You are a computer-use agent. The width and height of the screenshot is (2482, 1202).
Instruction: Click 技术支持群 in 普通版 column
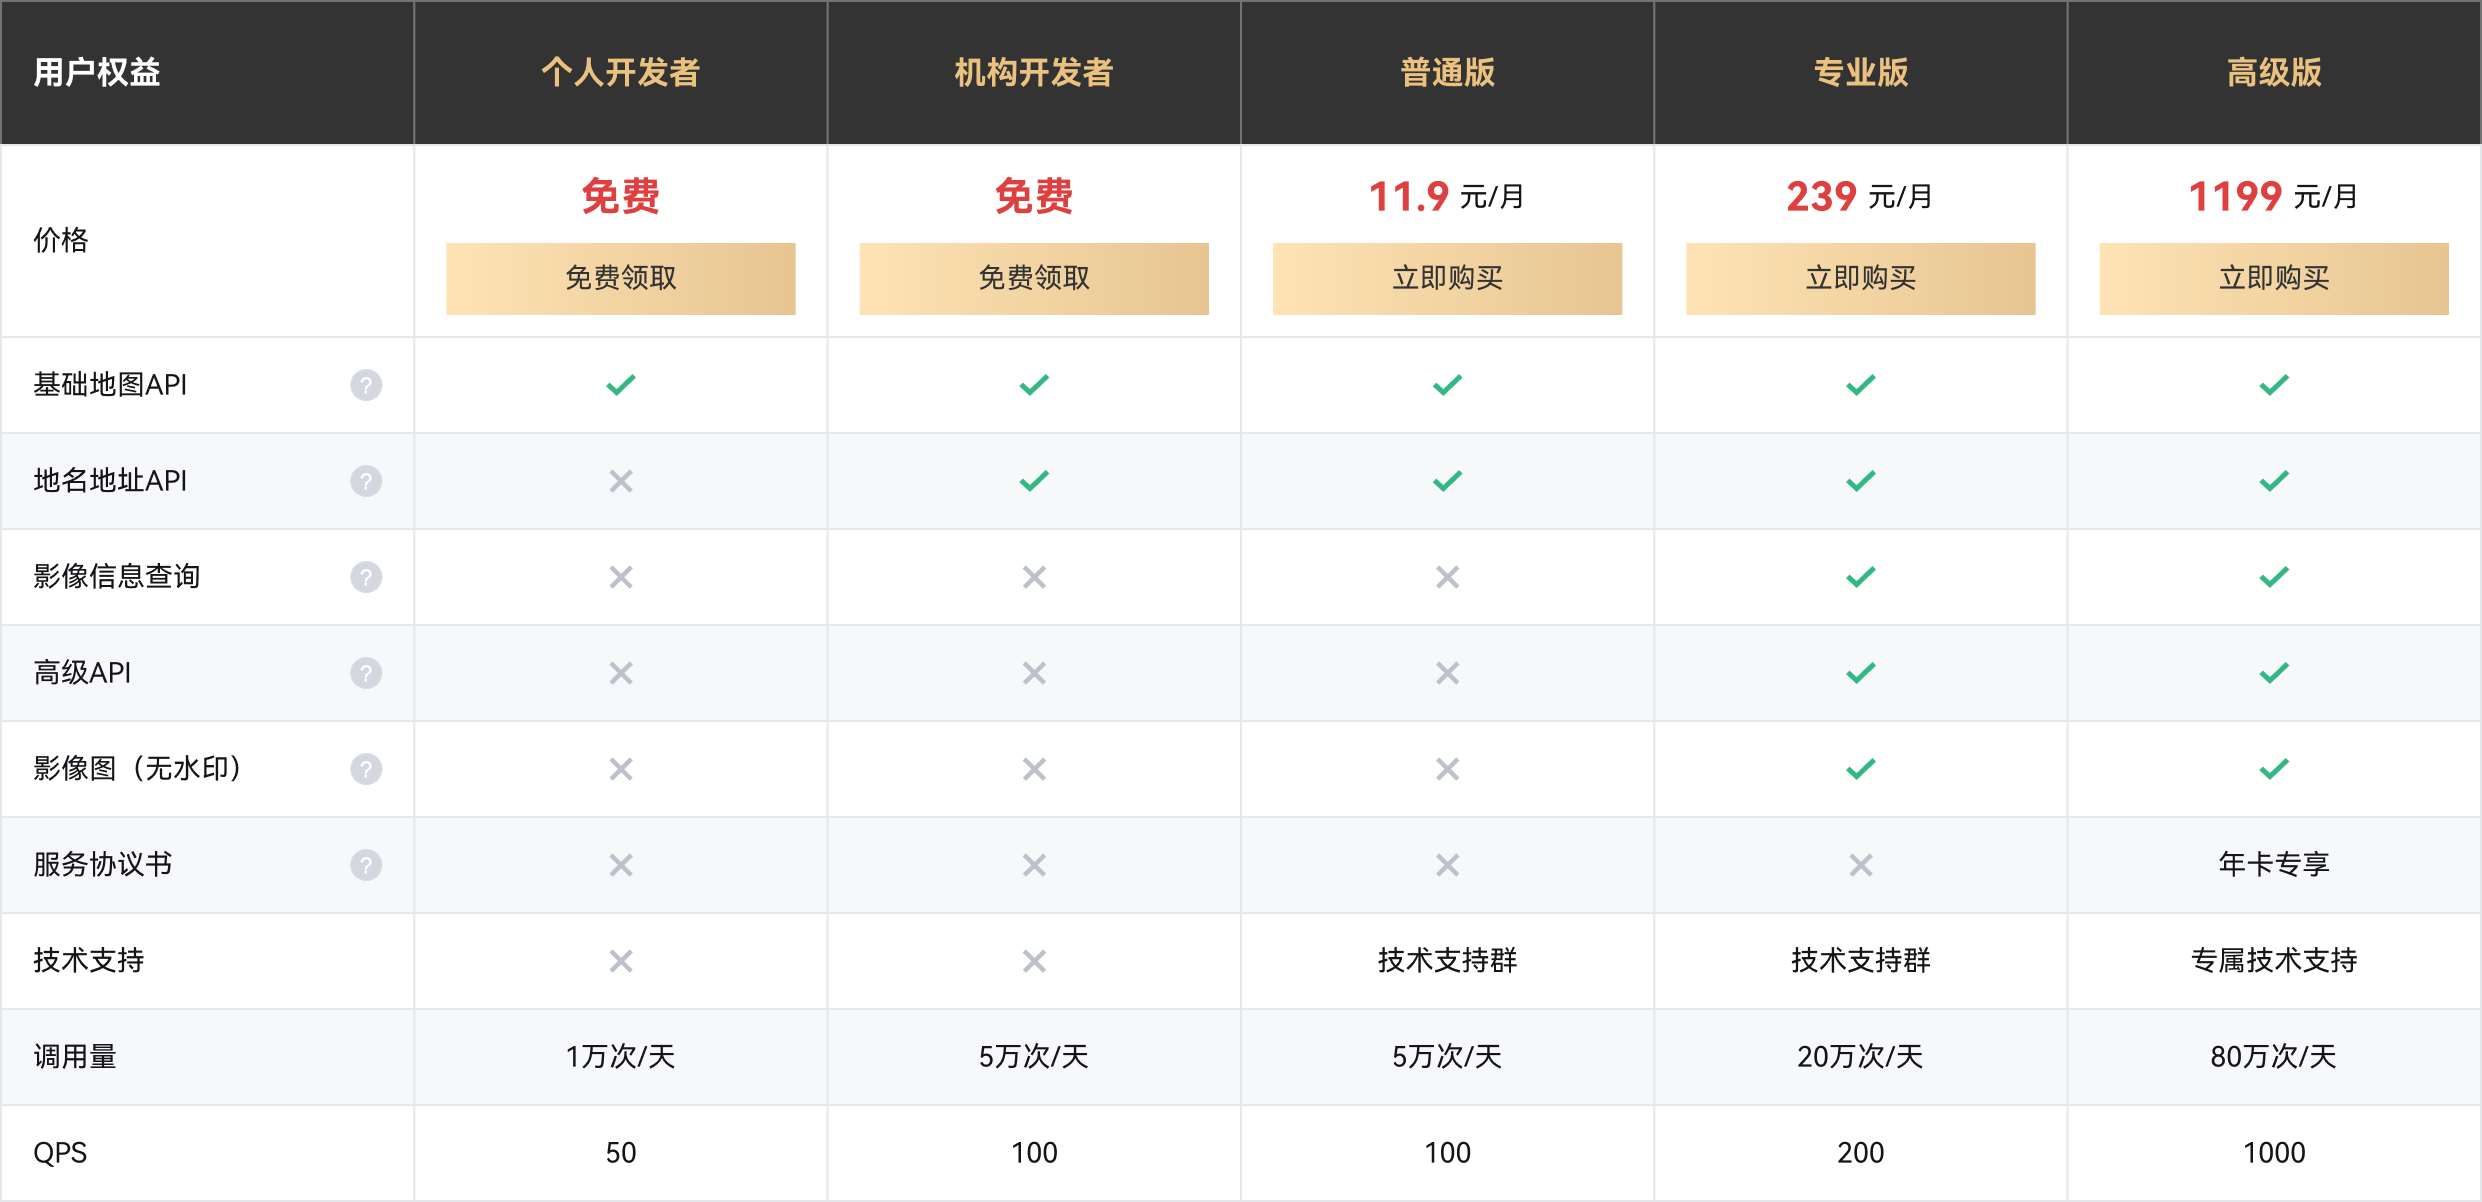[x=1447, y=960]
